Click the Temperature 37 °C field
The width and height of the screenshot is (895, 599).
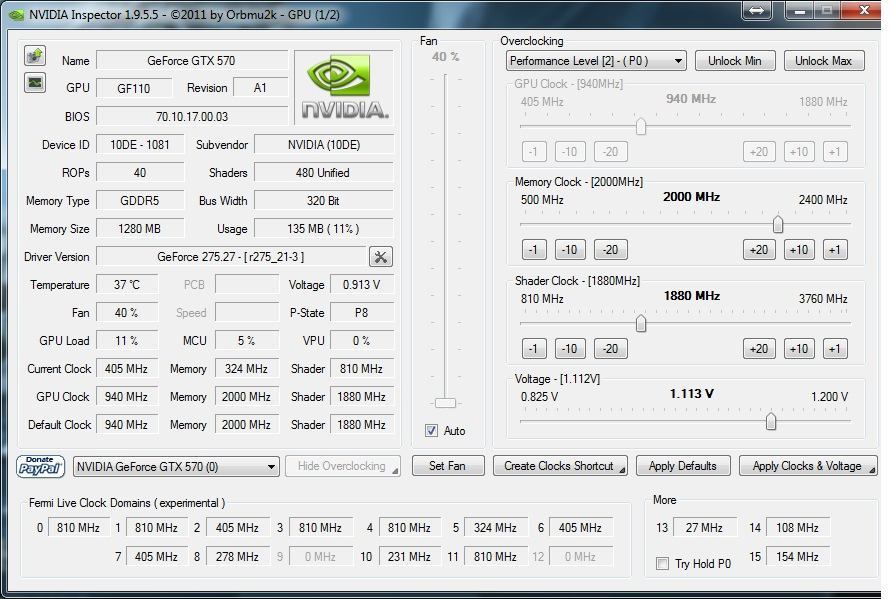[127, 284]
